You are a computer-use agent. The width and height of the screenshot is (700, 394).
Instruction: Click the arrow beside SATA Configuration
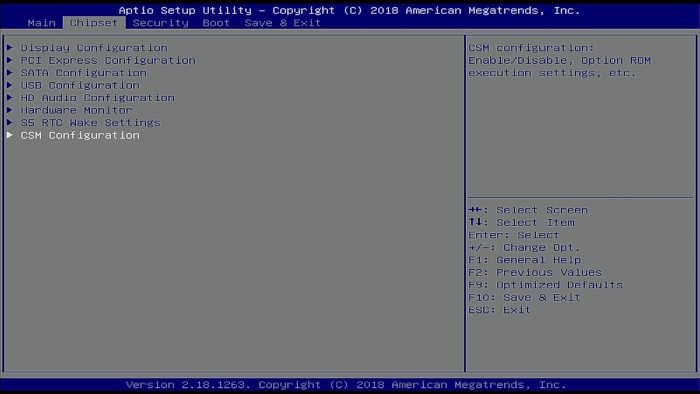pyautogui.click(x=10, y=72)
